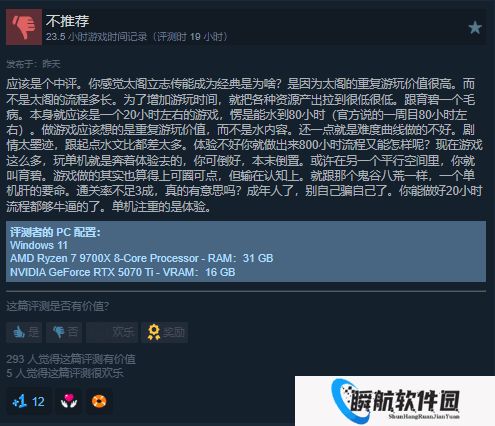Click the orange lifebuoy award icon
495x426 pixels.
pyautogui.click(x=99, y=401)
